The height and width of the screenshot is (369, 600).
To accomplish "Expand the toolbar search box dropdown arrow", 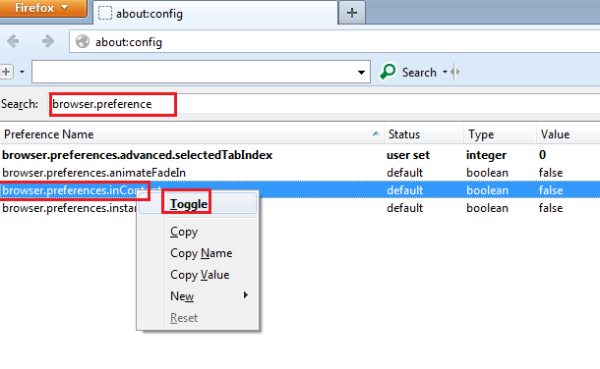I will [x=361, y=72].
